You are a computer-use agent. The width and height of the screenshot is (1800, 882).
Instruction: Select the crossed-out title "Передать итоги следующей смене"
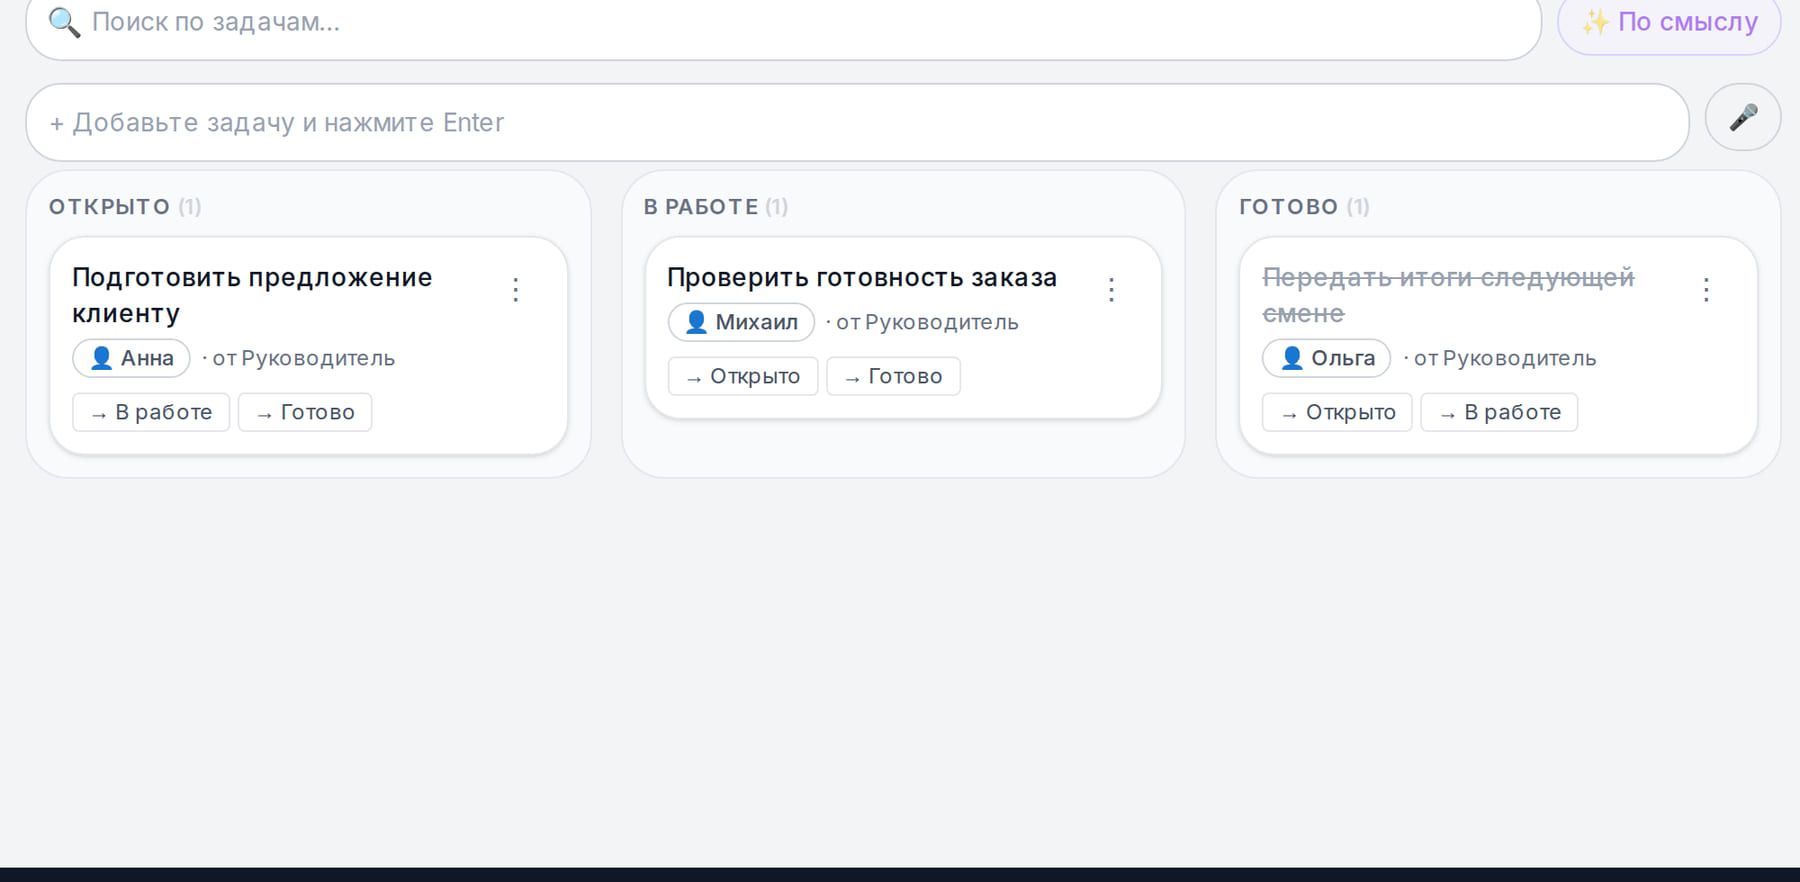coord(1448,295)
